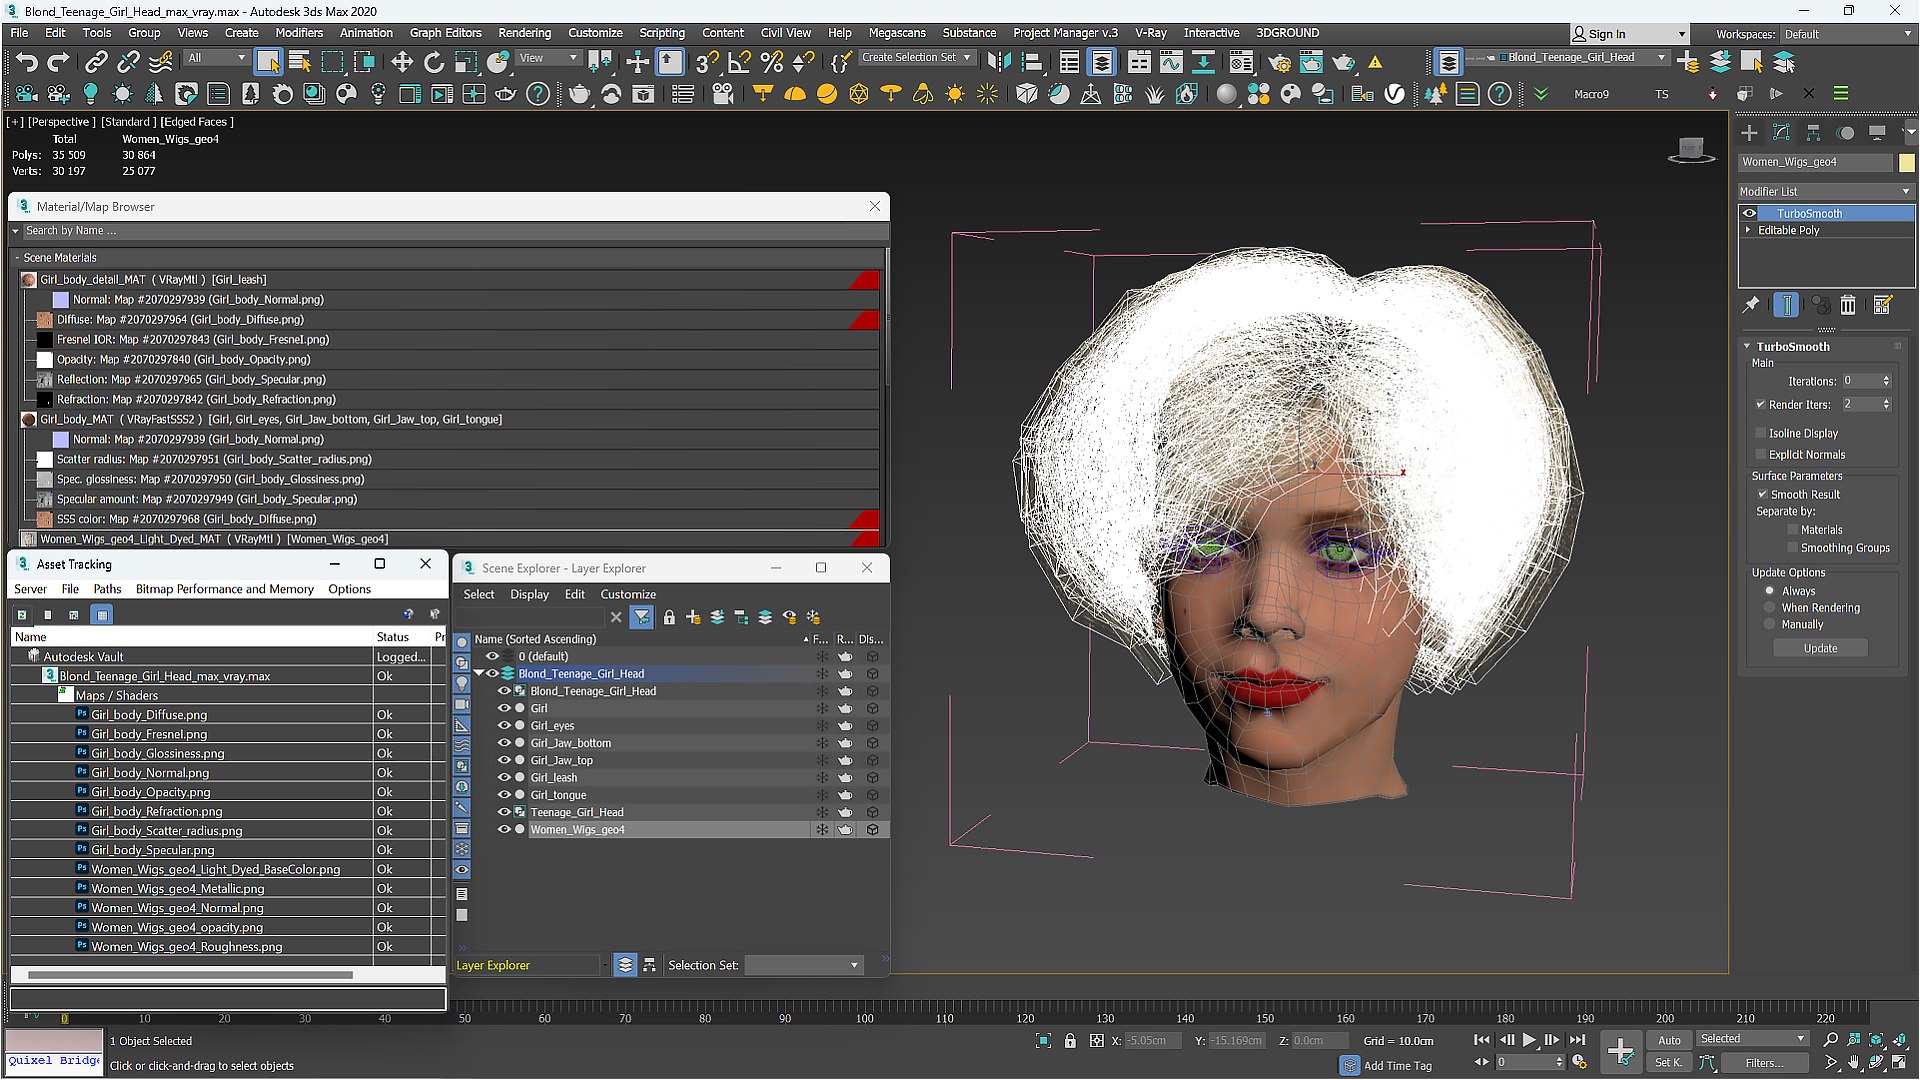1920x1080 pixels.
Task: Open the Curve Editor icon
Action: pyautogui.click(x=1171, y=62)
